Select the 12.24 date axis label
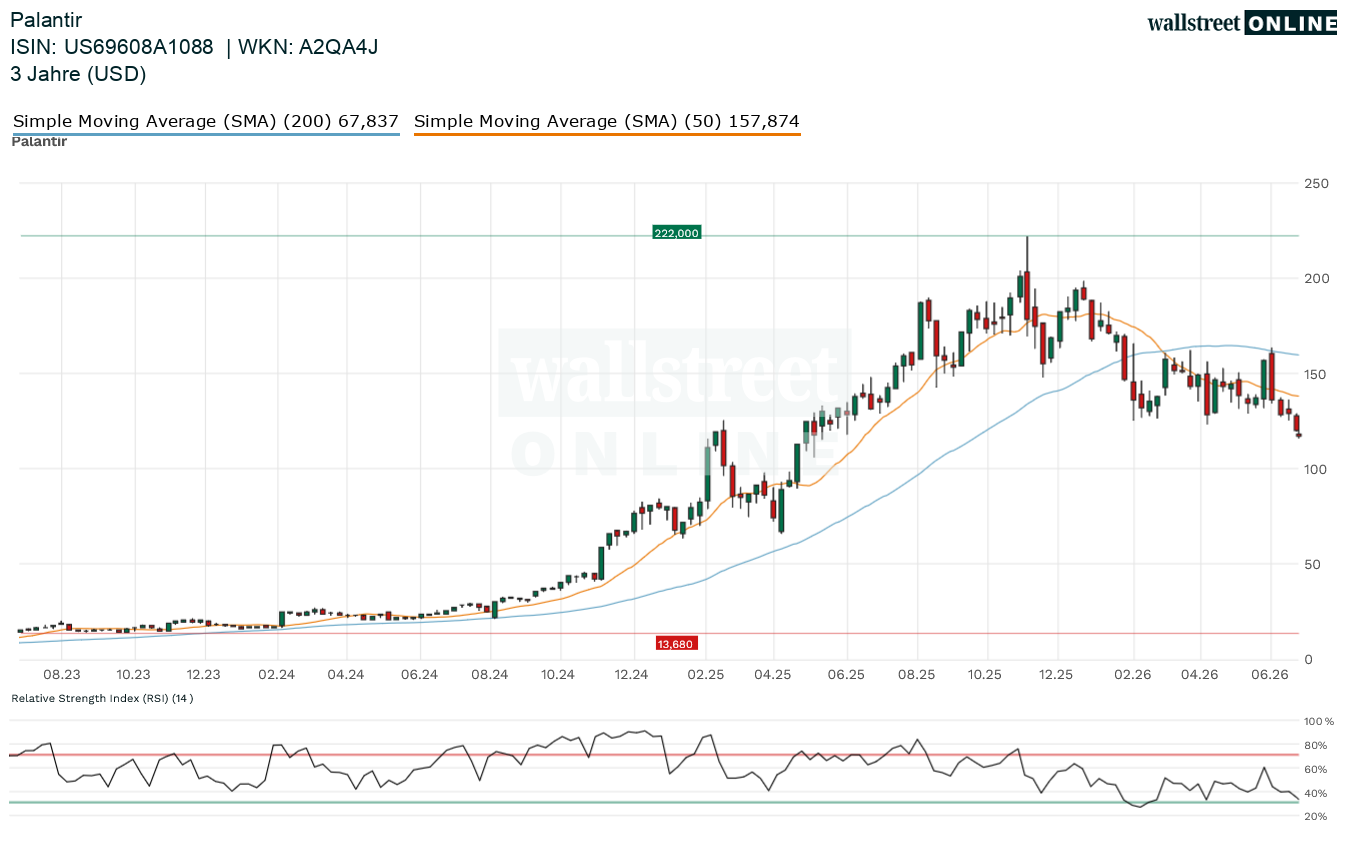Viewport: 1349px width, 843px height. click(x=632, y=675)
